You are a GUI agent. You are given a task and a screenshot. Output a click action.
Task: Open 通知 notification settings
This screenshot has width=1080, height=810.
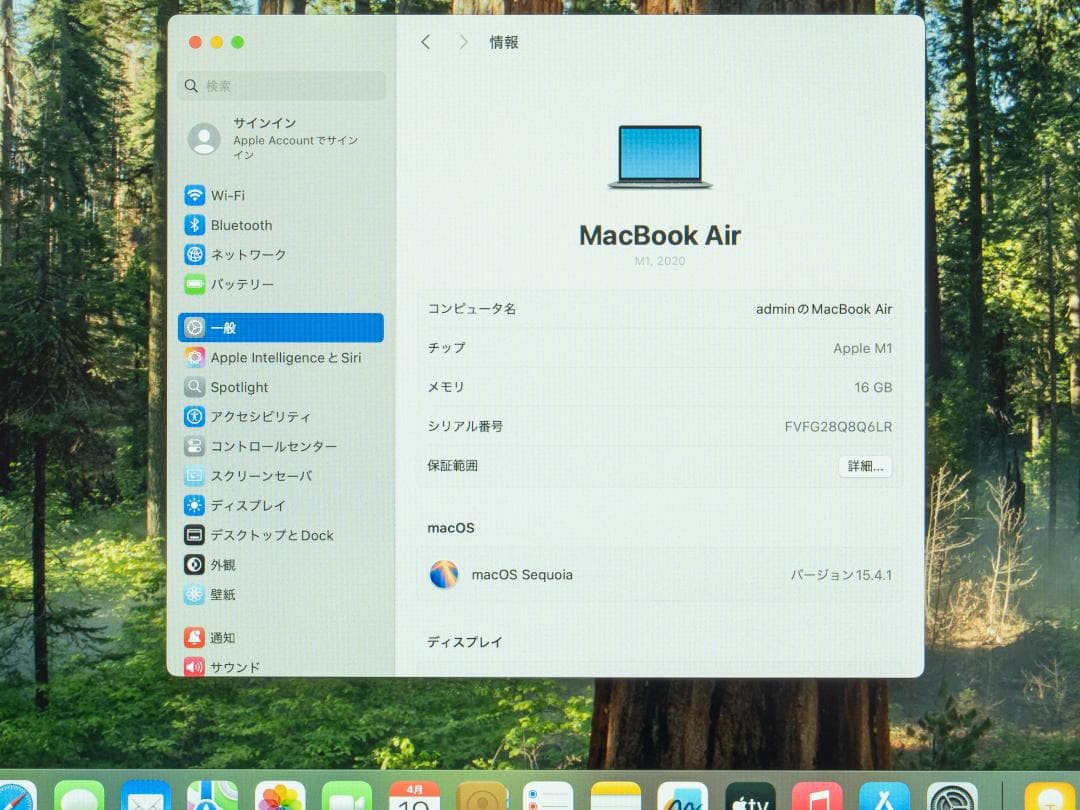point(281,638)
